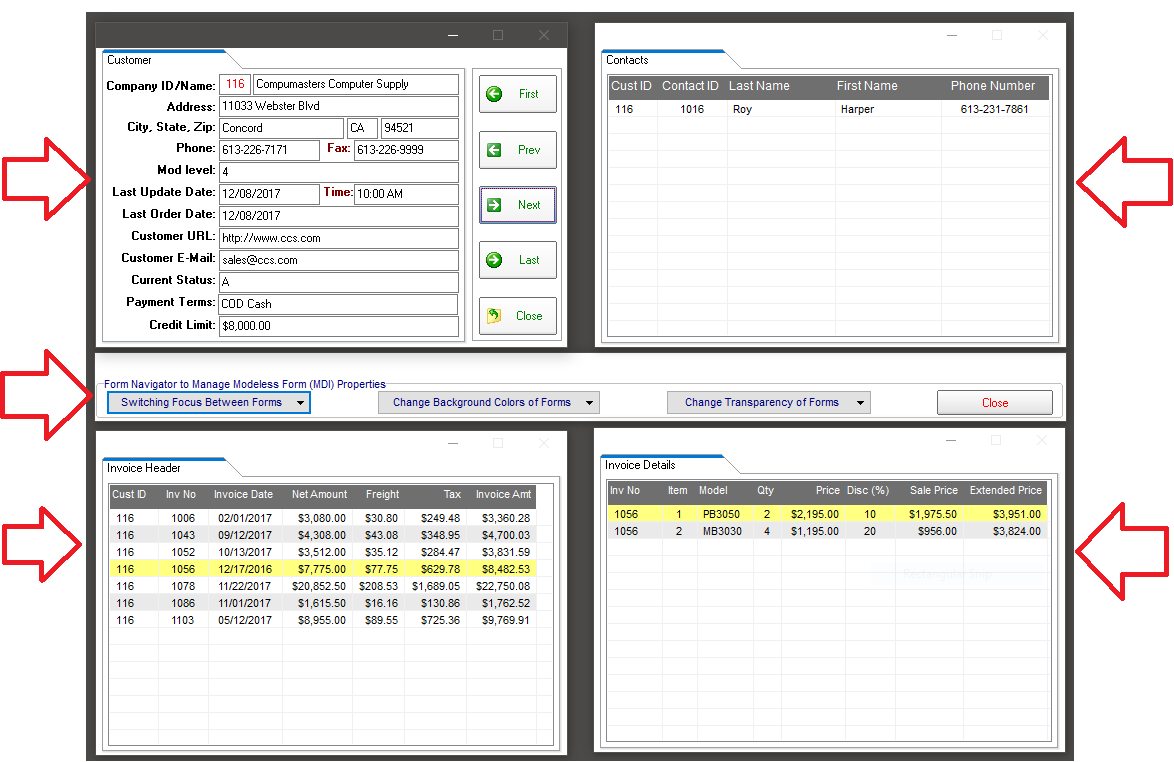This screenshot has width=1174, height=762.
Task: Click the Prev left-arrow icon
Action: 494,150
